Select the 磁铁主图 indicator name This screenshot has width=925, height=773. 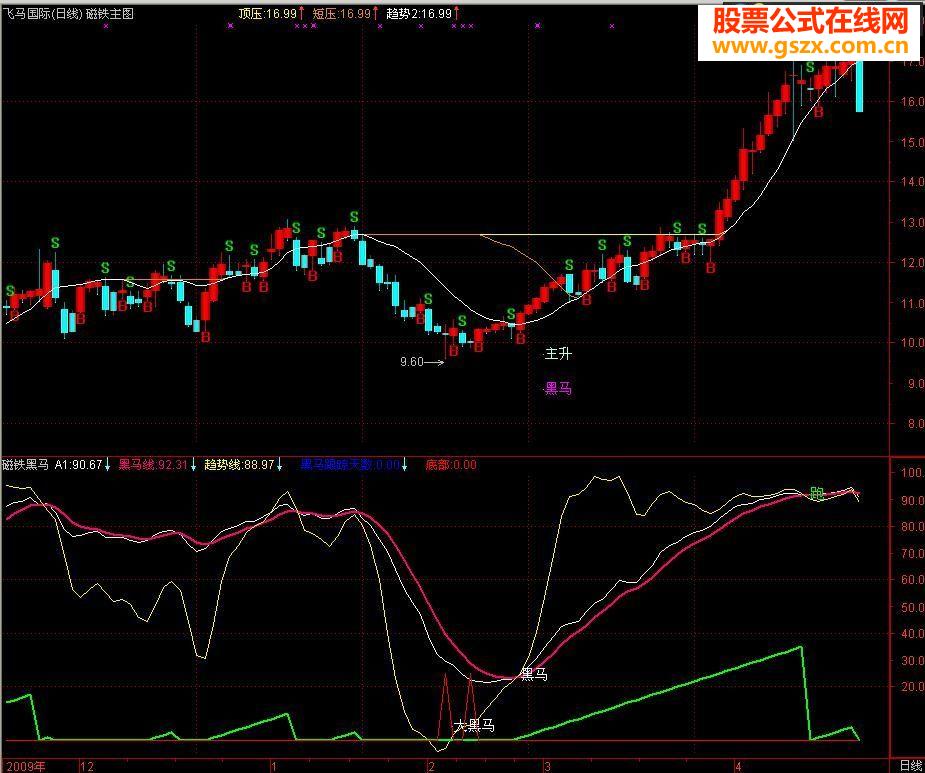pos(110,13)
